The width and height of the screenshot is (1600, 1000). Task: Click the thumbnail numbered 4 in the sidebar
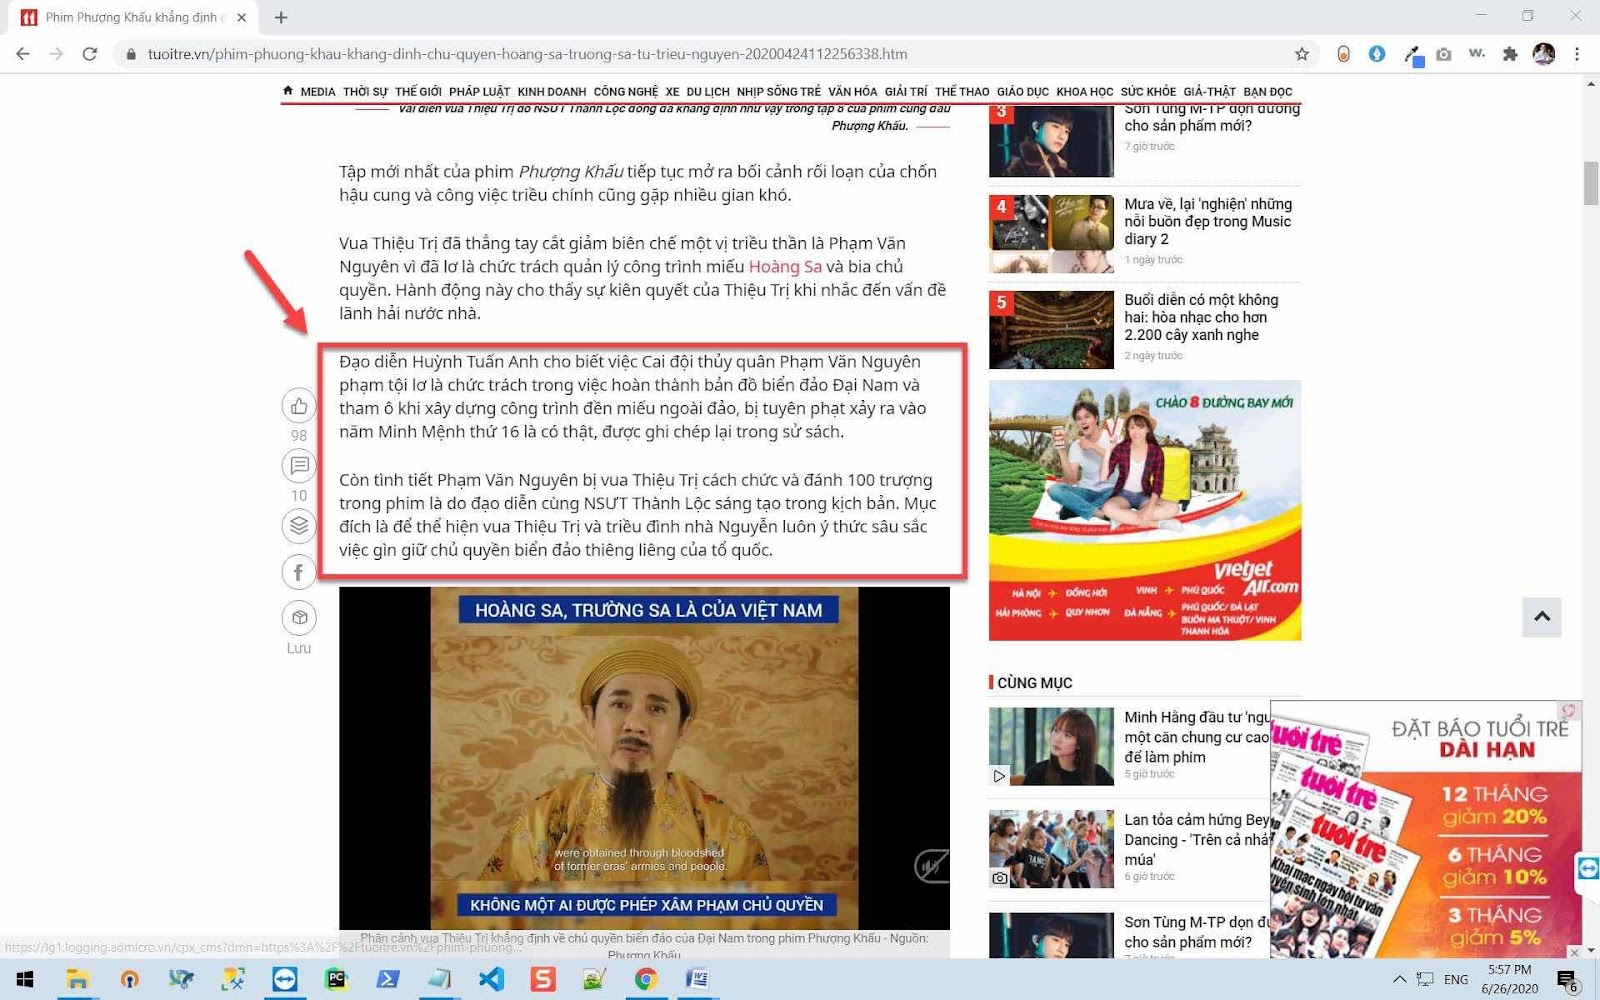(x=1051, y=234)
